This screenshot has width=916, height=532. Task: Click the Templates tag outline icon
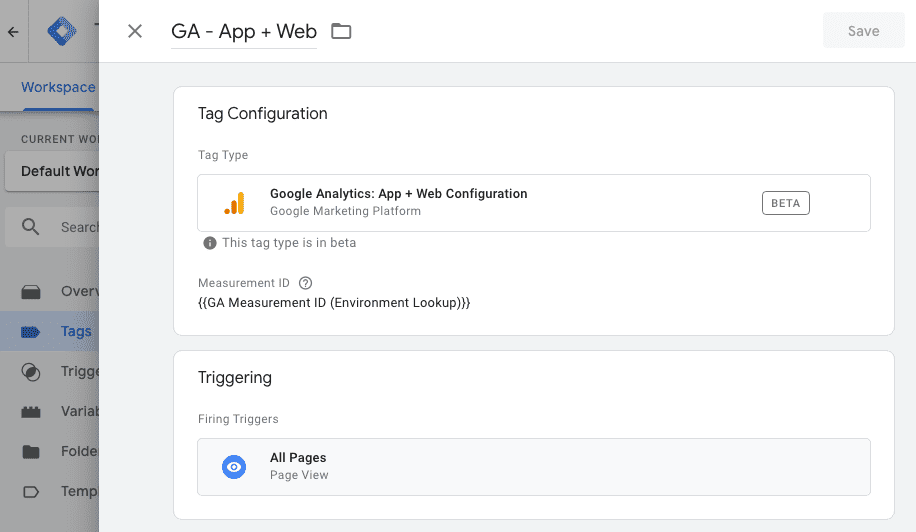point(30,492)
